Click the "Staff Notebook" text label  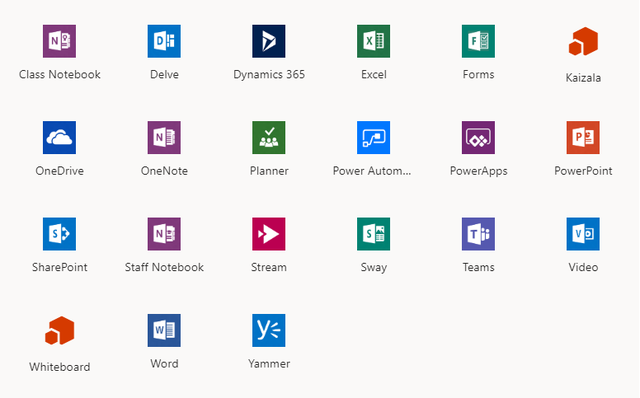[x=164, y=267]
